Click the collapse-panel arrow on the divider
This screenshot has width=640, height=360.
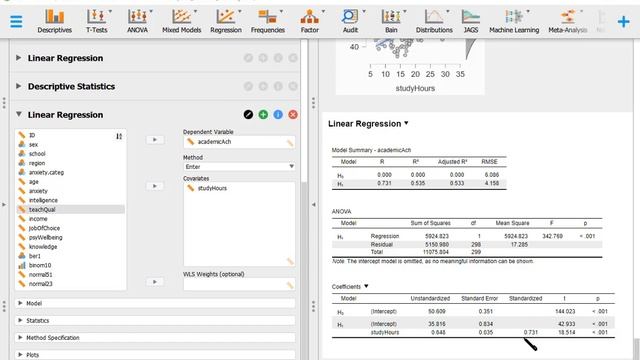point(313,204)
